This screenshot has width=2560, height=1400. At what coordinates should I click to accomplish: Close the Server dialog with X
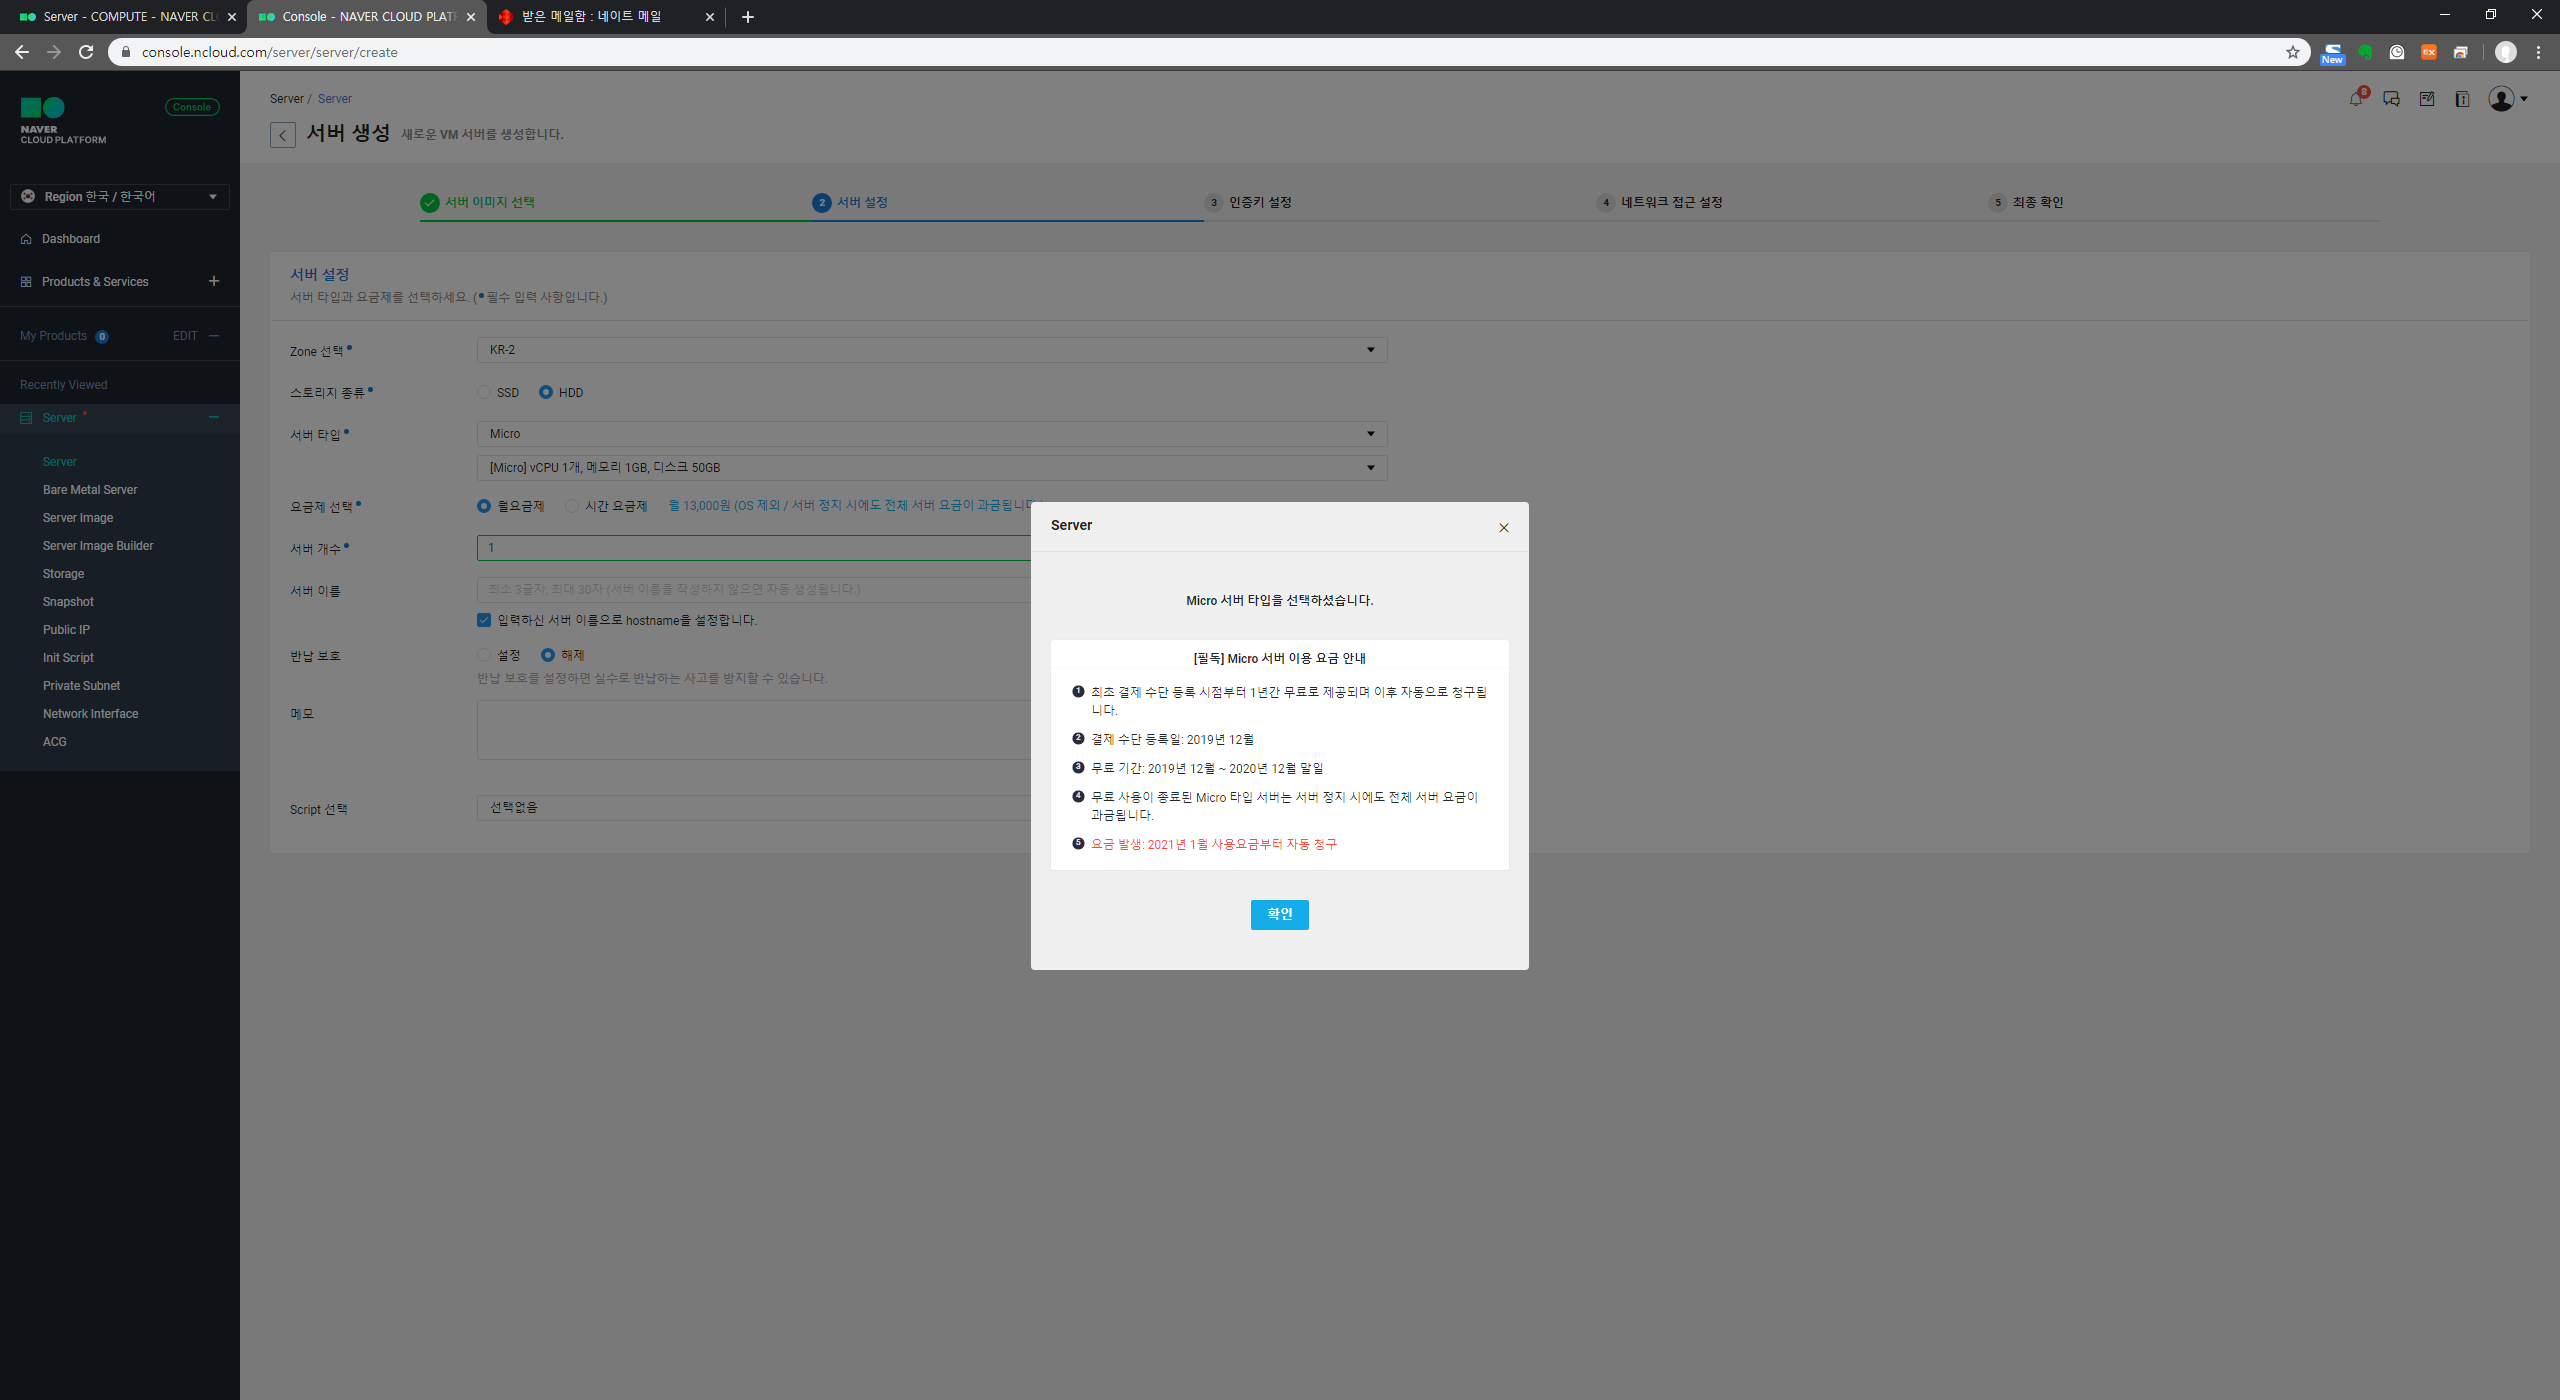(x=1503, y=528)
